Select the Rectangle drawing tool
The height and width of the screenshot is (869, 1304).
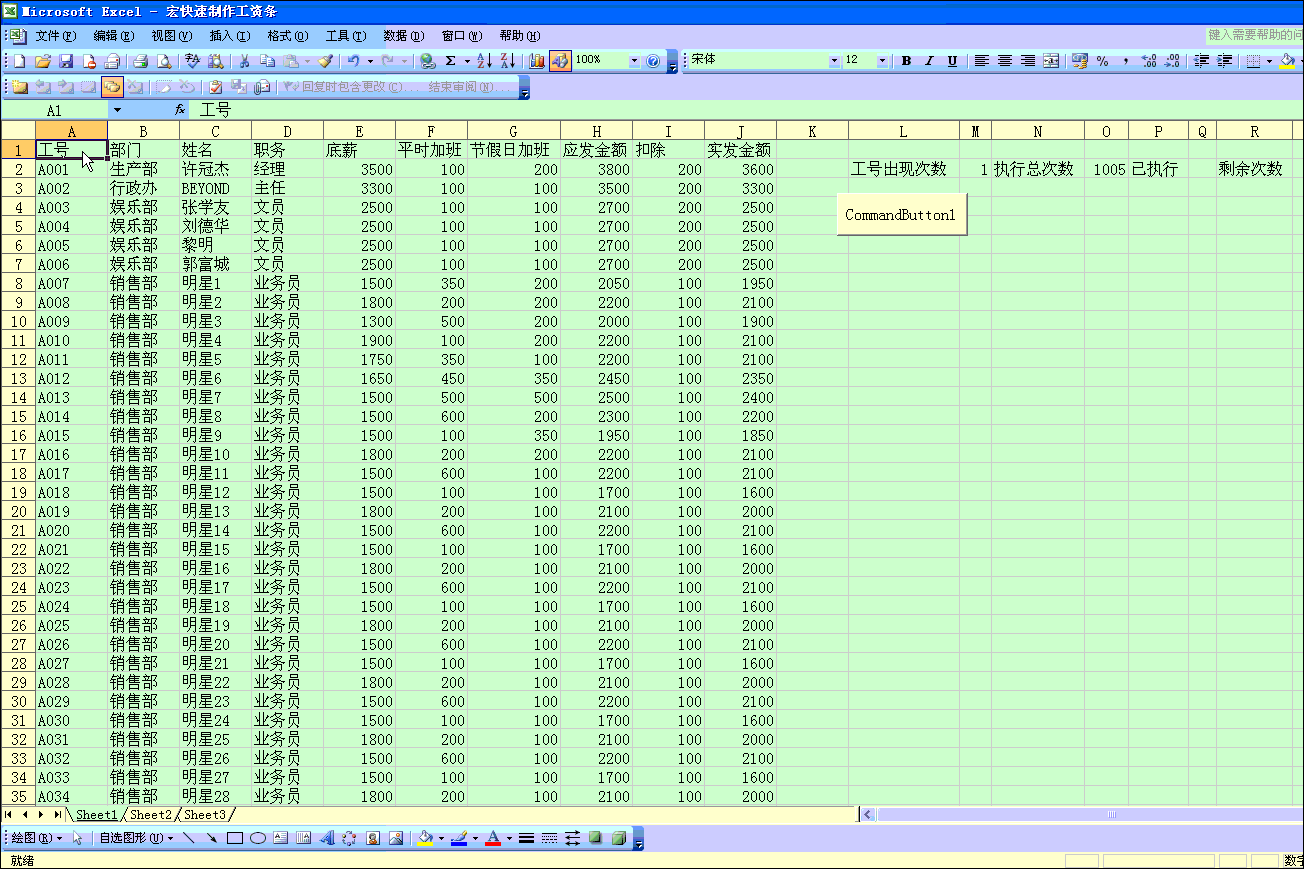tap(235, 838)
